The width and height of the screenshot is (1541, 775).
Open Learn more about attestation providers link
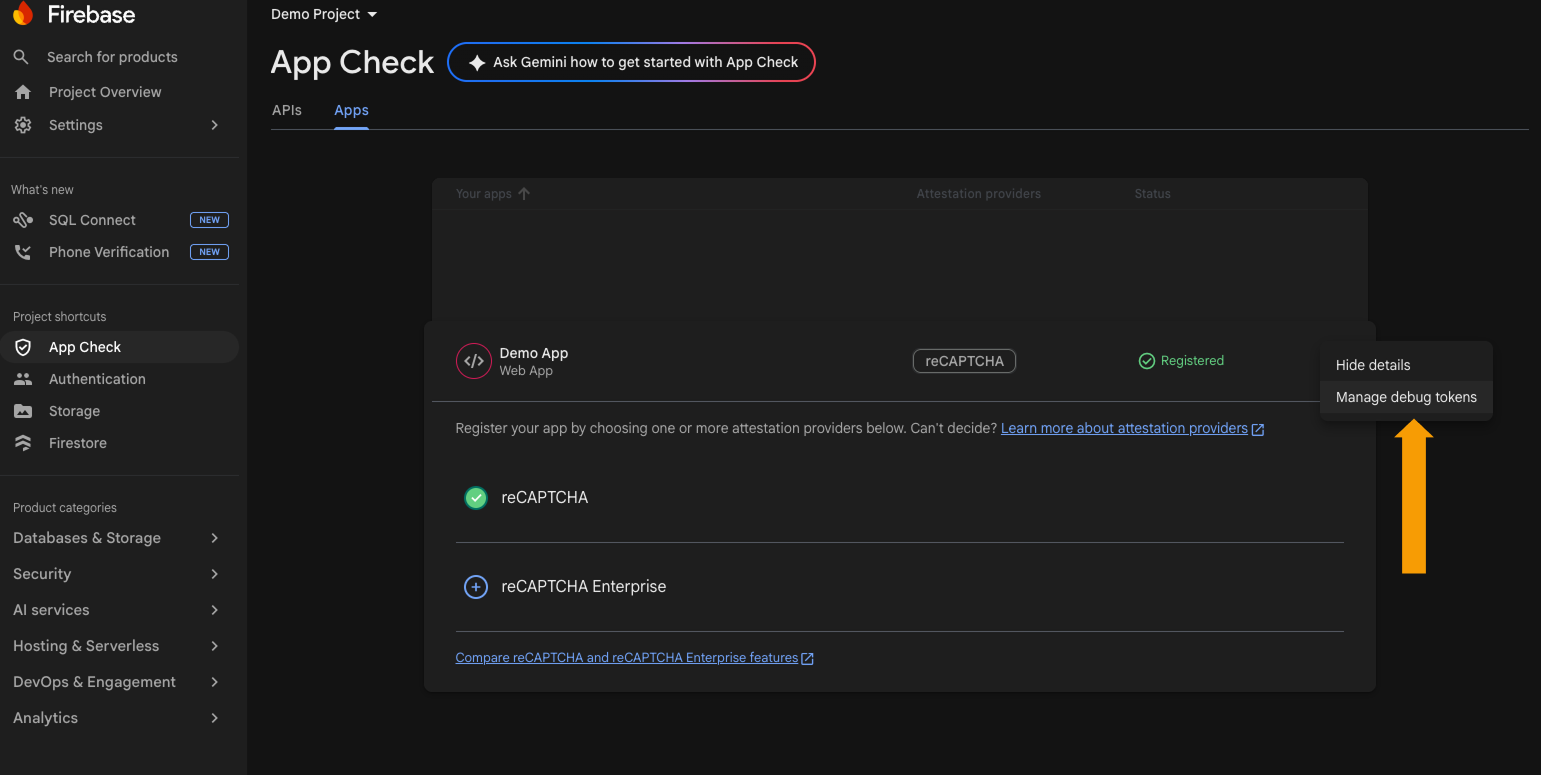(1124, 428)
